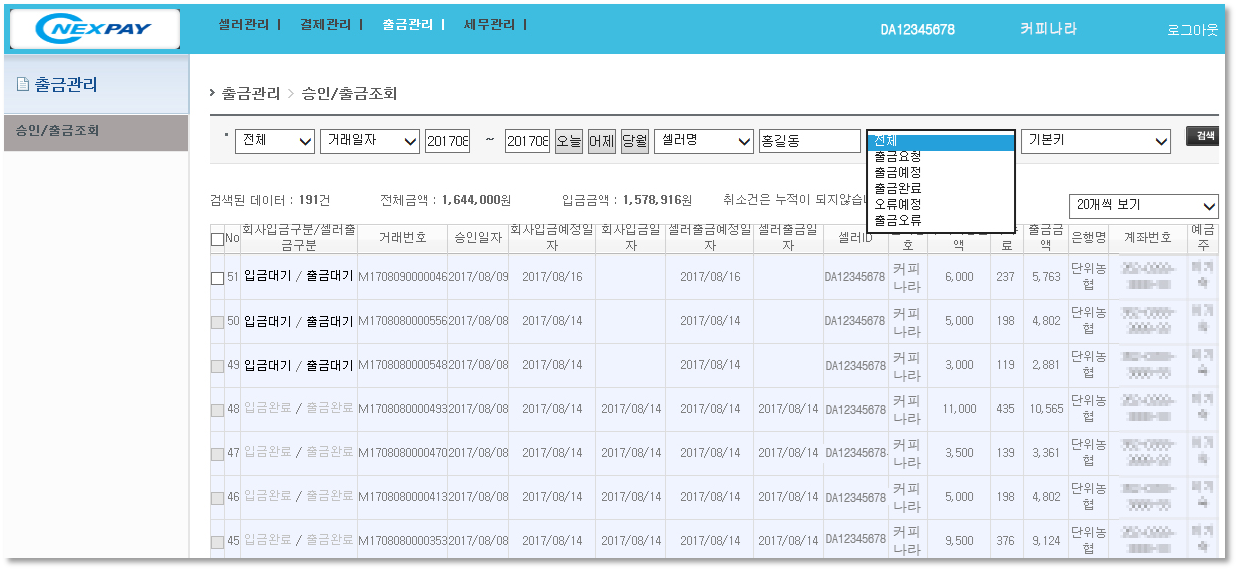Click the 입금금액 : 1,578,916원 summary
Viewport: 1237px width, 570px height.
(627, 200)
